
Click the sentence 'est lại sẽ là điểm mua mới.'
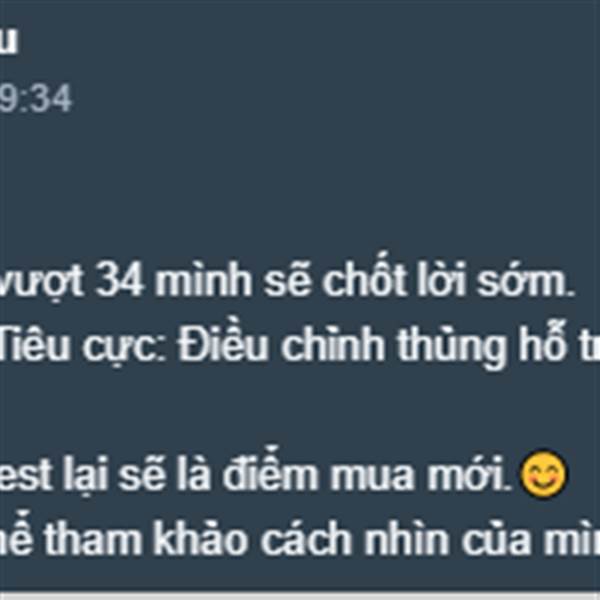point(256,474)
